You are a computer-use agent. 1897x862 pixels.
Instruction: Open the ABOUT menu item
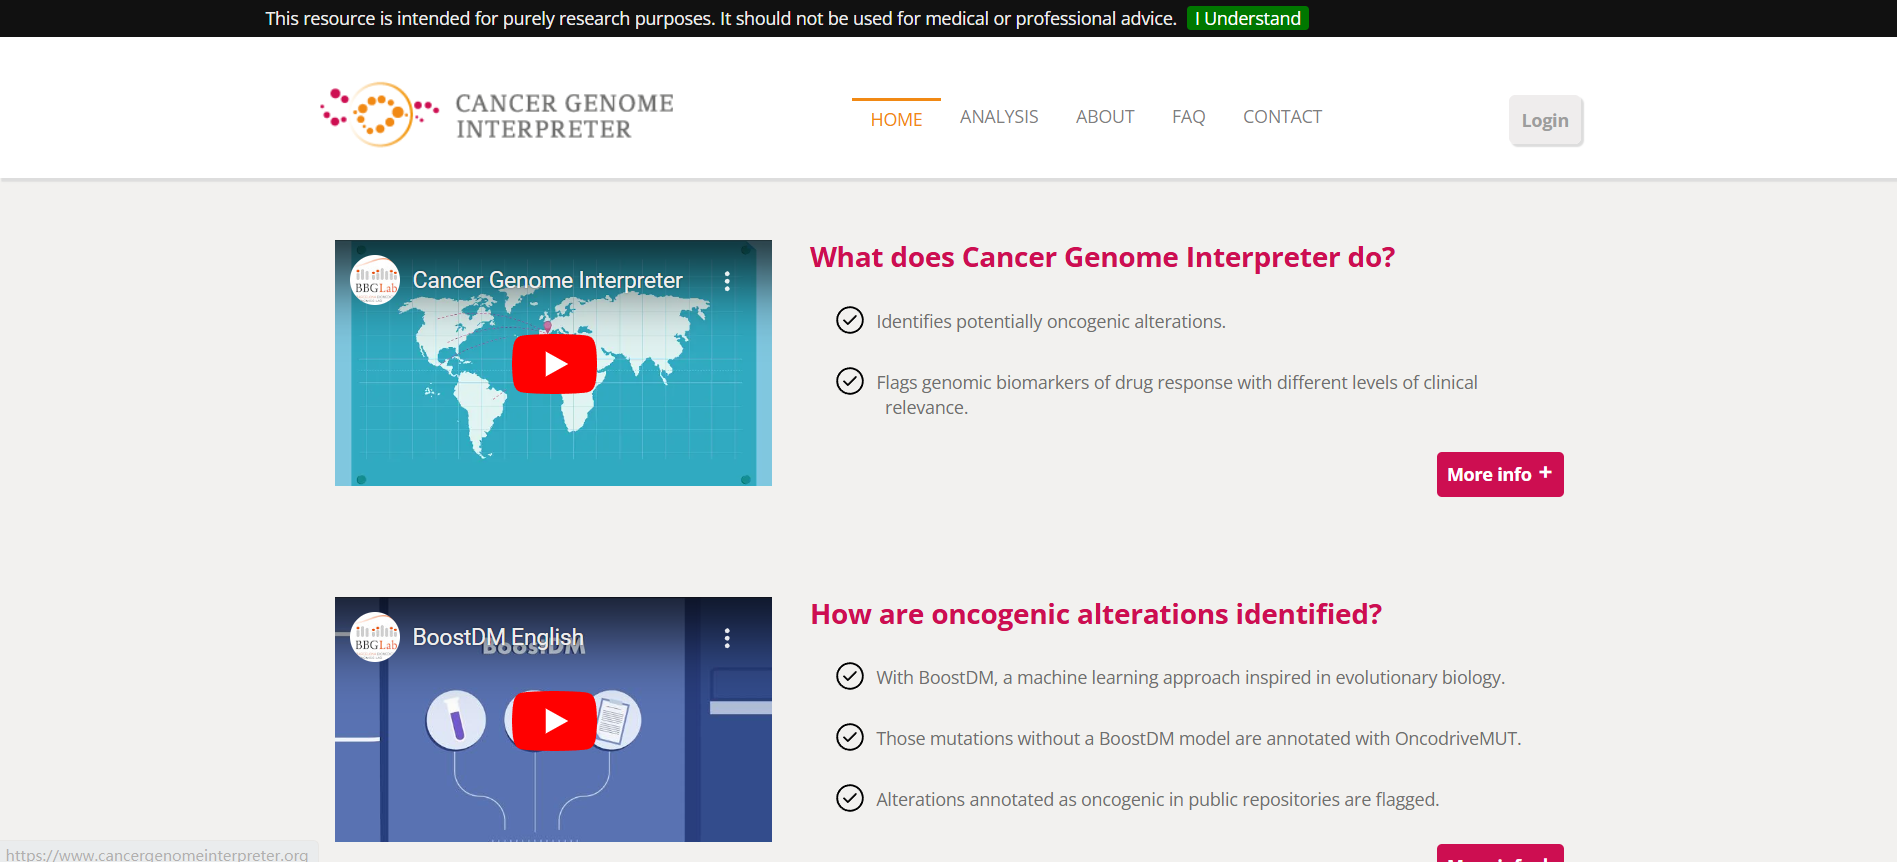tap(1105, 117)
